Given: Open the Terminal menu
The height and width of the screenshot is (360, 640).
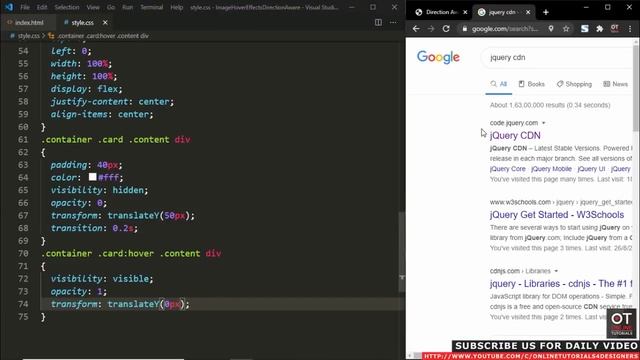Looking at the screenshot, I should pos(151,7).
